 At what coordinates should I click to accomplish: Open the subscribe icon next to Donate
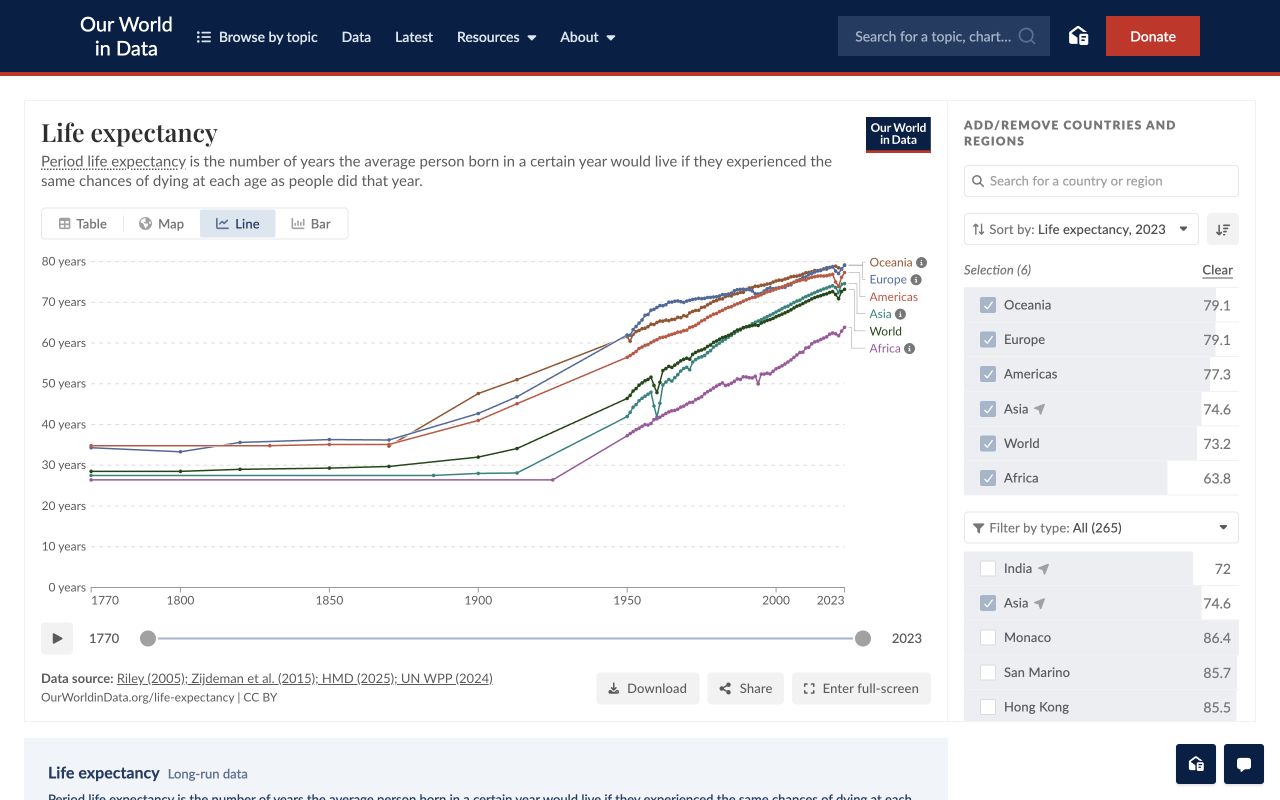[x=1078, y=36]
